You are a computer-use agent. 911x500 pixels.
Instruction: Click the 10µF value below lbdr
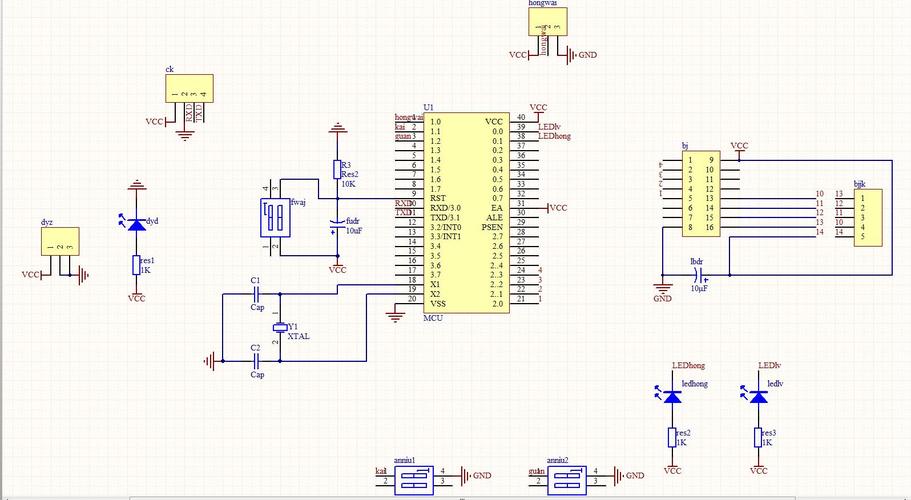coord(700,288)
